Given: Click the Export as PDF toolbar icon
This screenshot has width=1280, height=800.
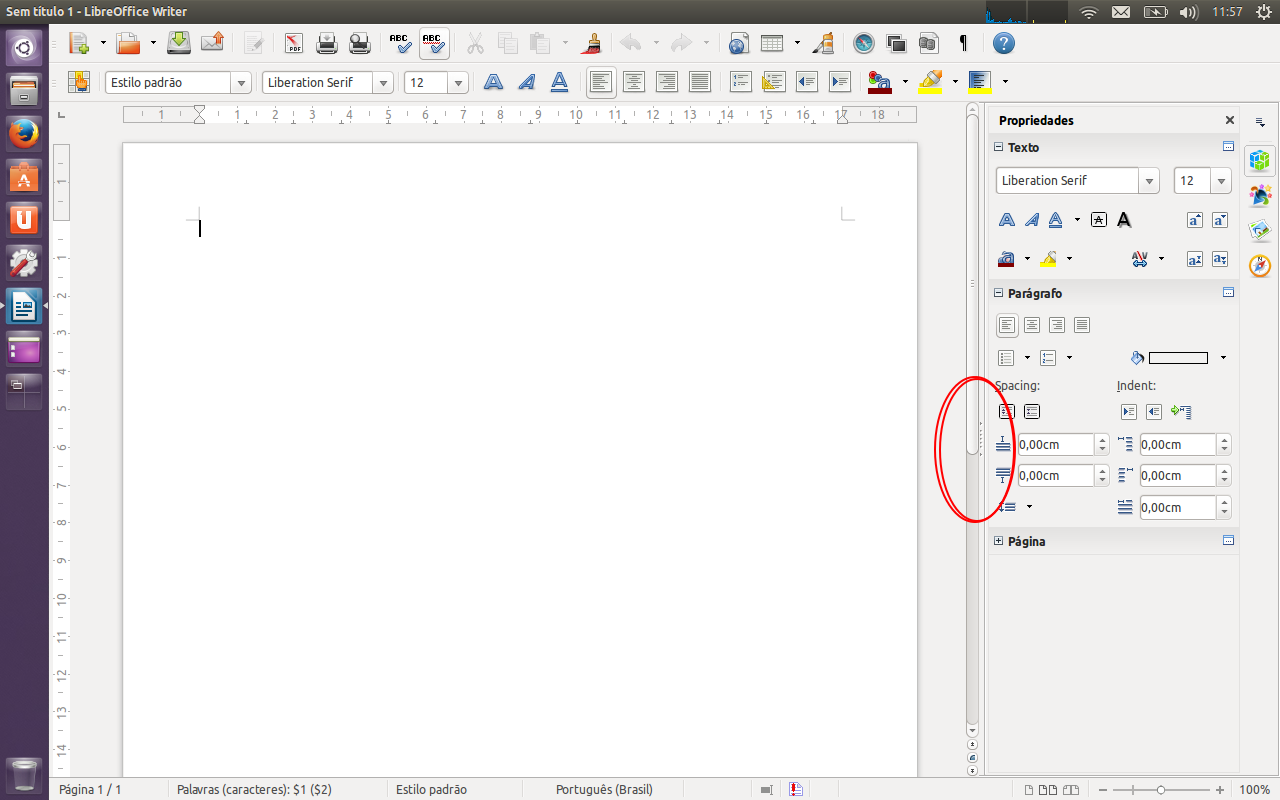Looking at the screenshot, I should coord(294,43).
